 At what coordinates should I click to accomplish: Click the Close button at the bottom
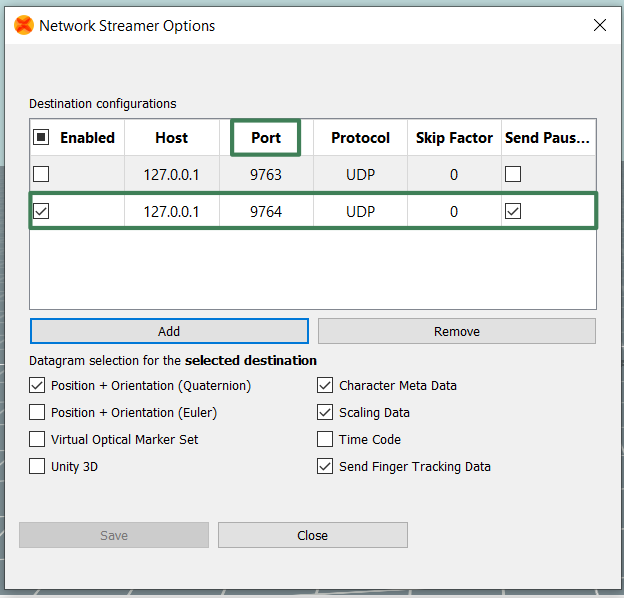pyautogui.click(x=312, y=535)
